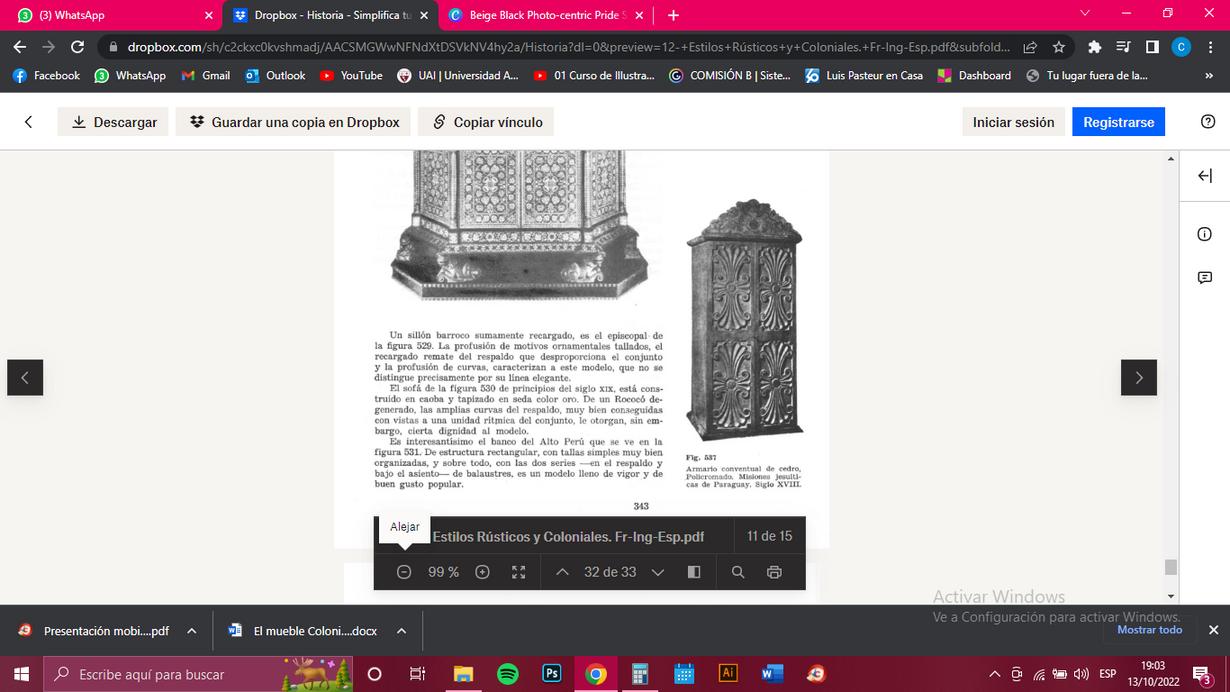Show the previous file in the folder
The height and width of the screenshot is (692, 1230).
point(25,377)
